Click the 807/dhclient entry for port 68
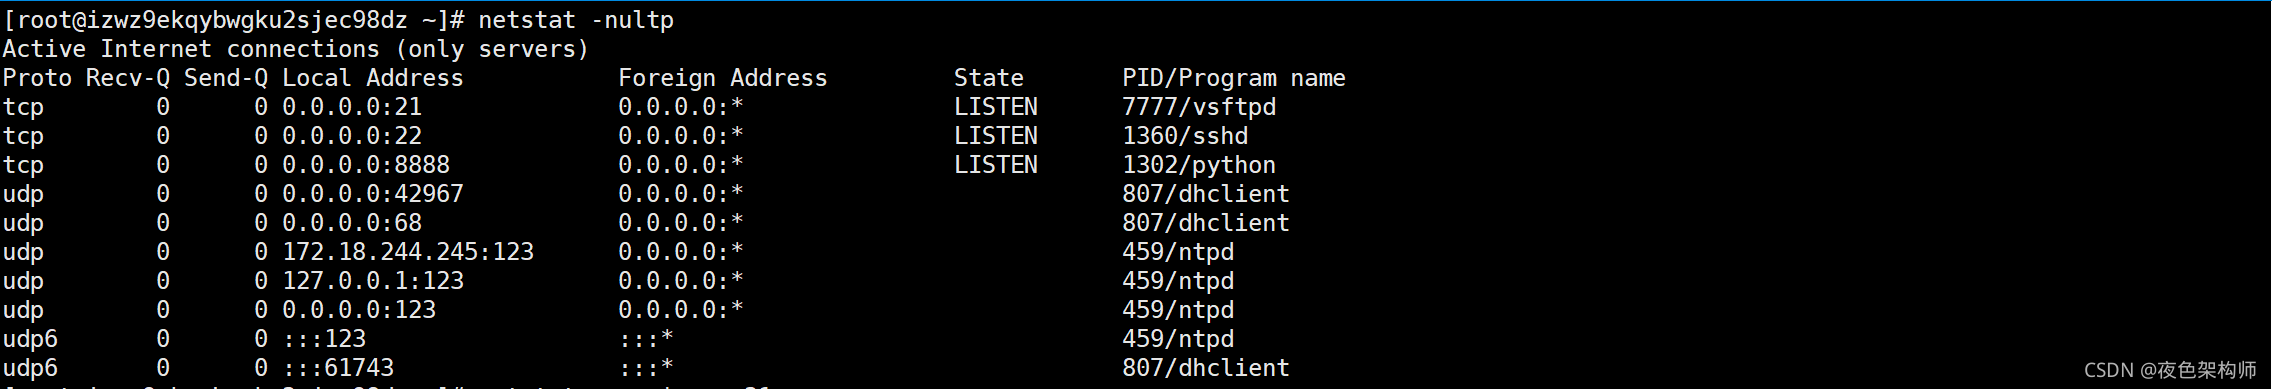 [1206, 223]
